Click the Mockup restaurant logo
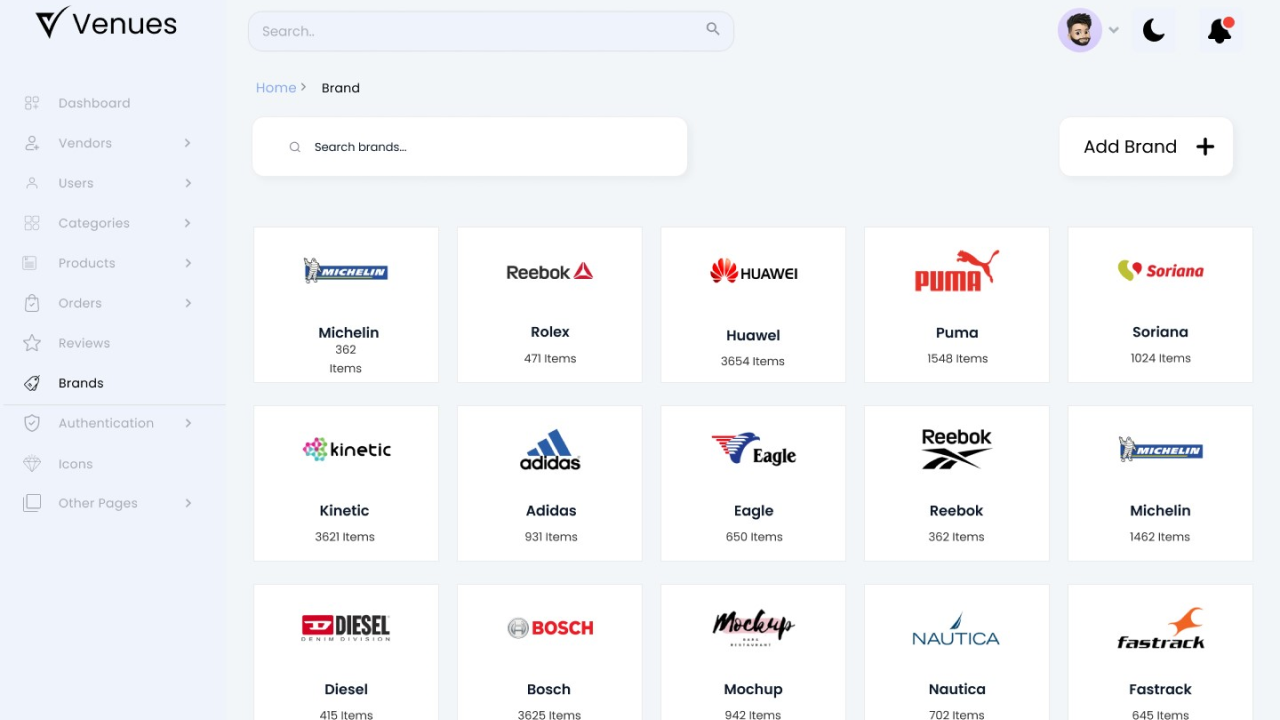 point(753,627)
